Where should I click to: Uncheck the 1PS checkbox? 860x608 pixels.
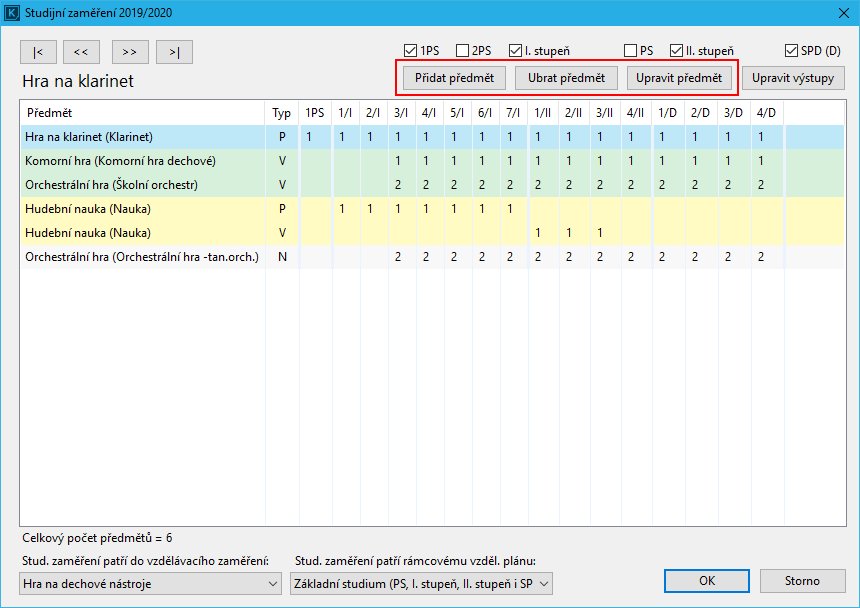[410, 50]
